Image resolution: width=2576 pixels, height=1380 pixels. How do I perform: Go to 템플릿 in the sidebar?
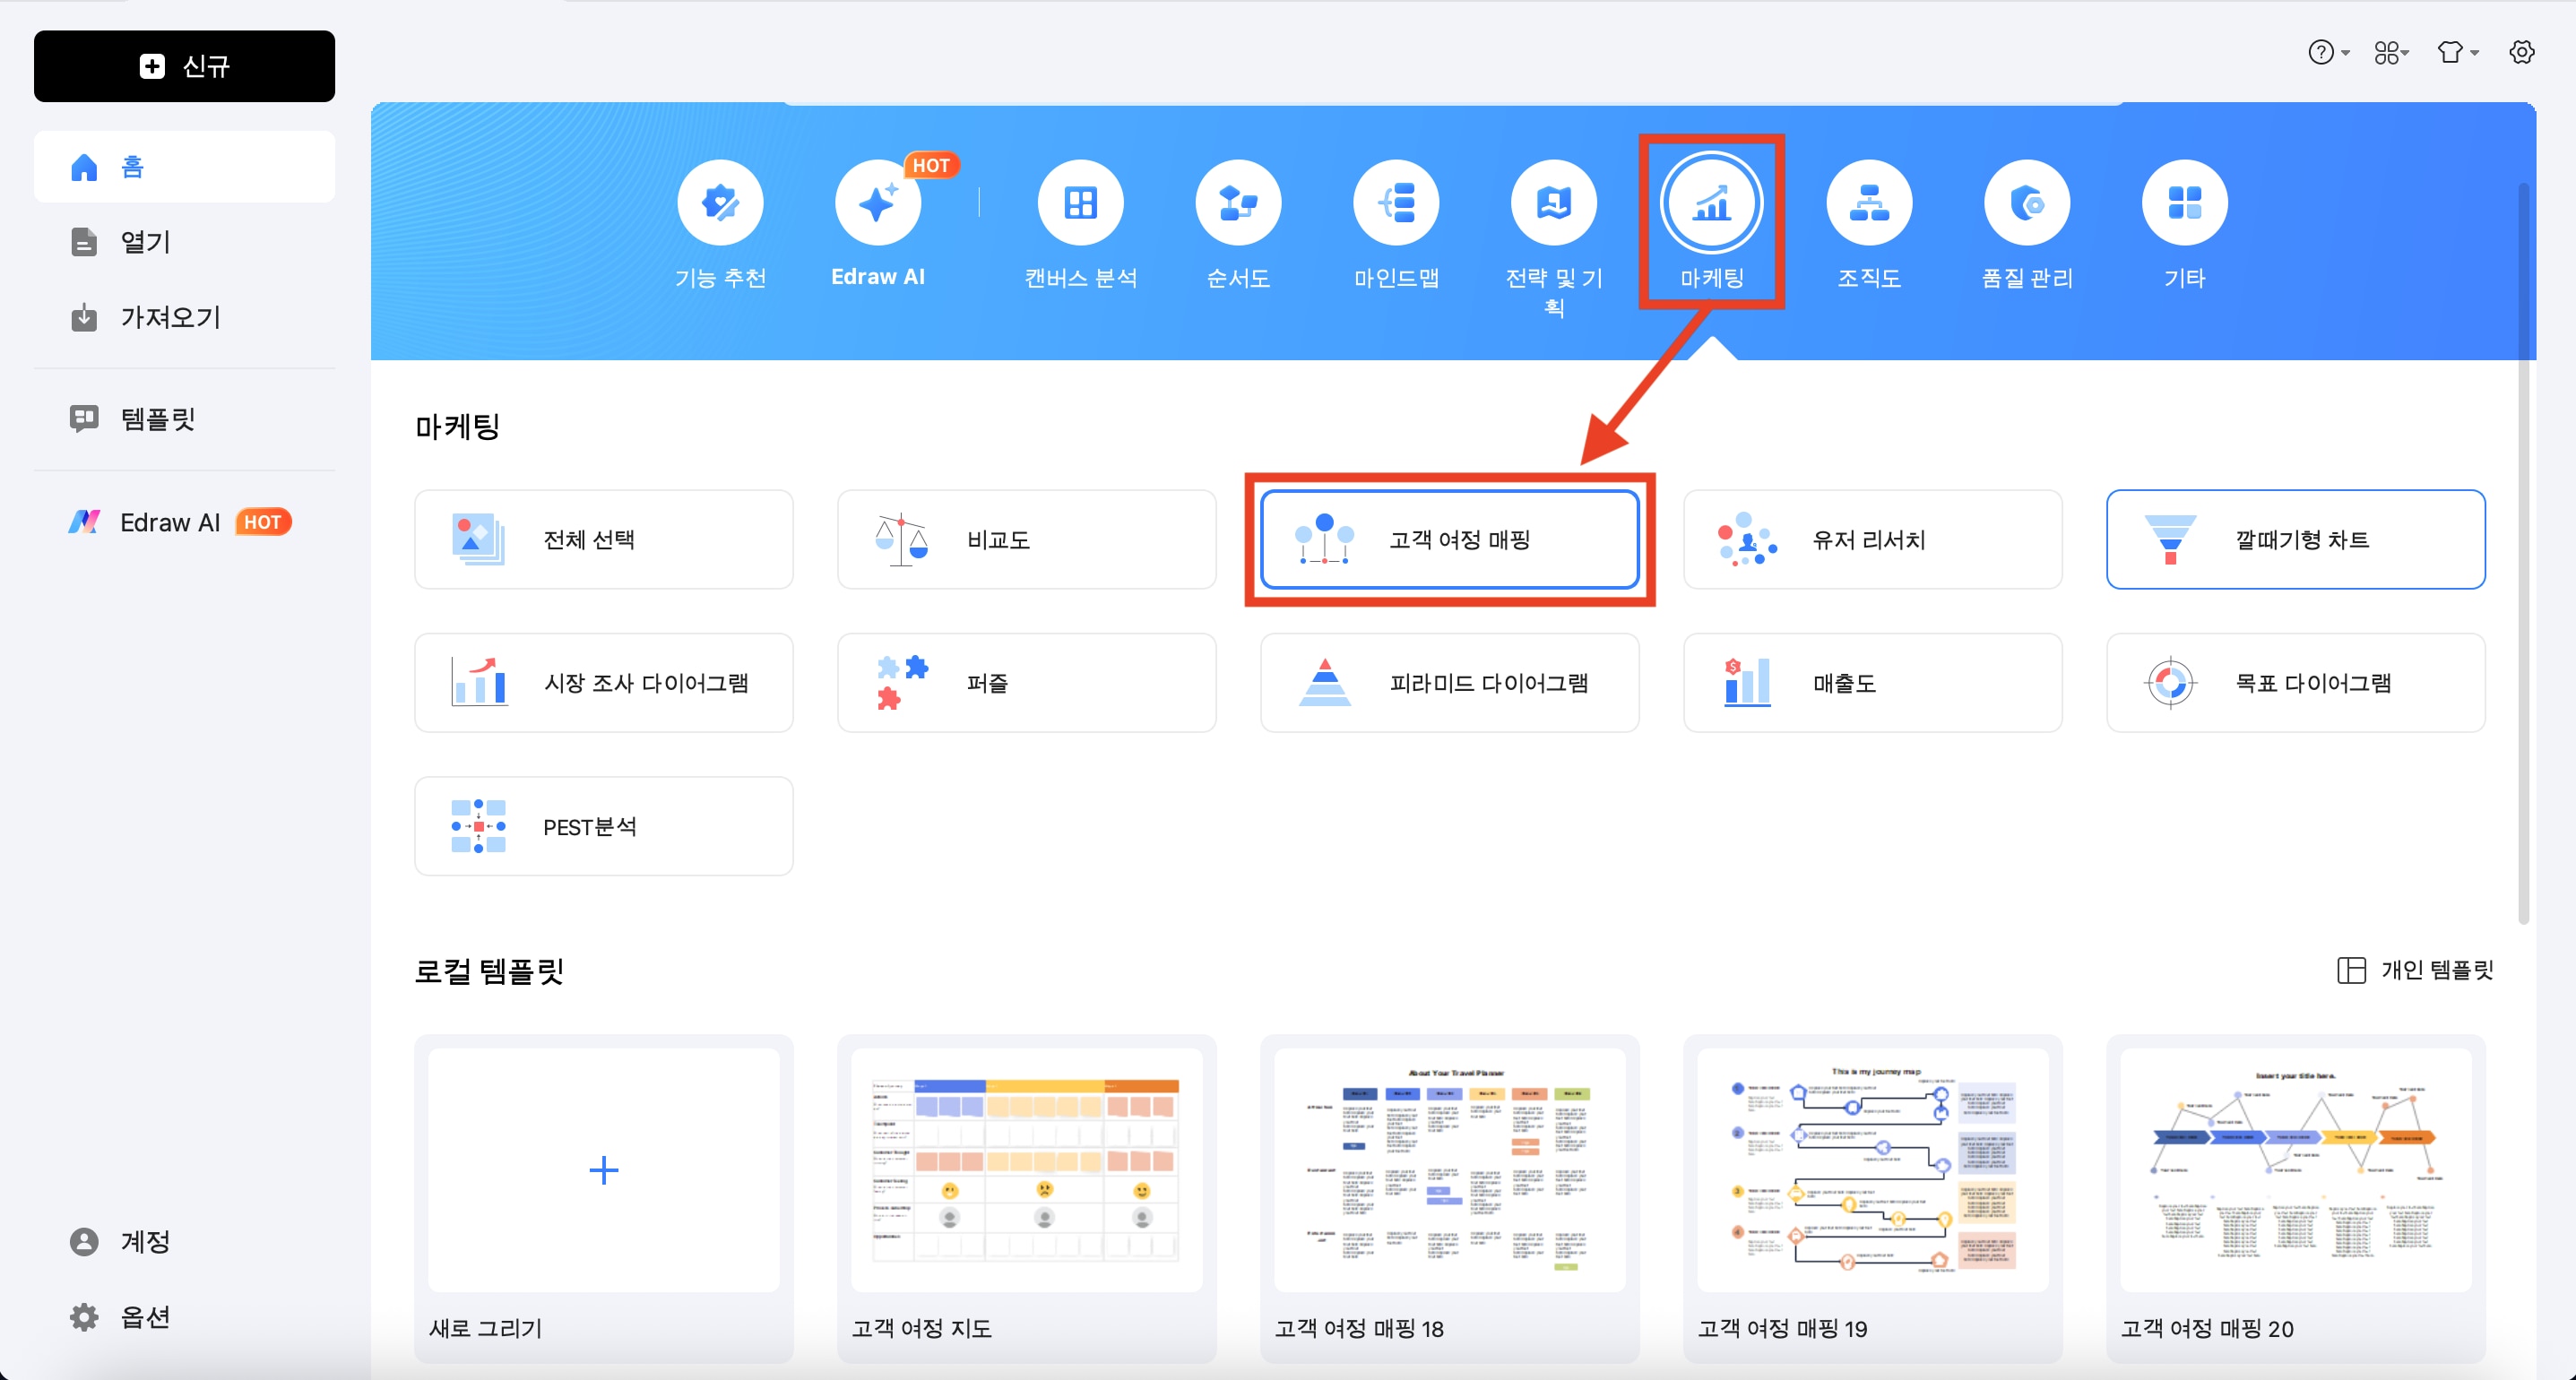pyautogui.click(x=157, y=418)
